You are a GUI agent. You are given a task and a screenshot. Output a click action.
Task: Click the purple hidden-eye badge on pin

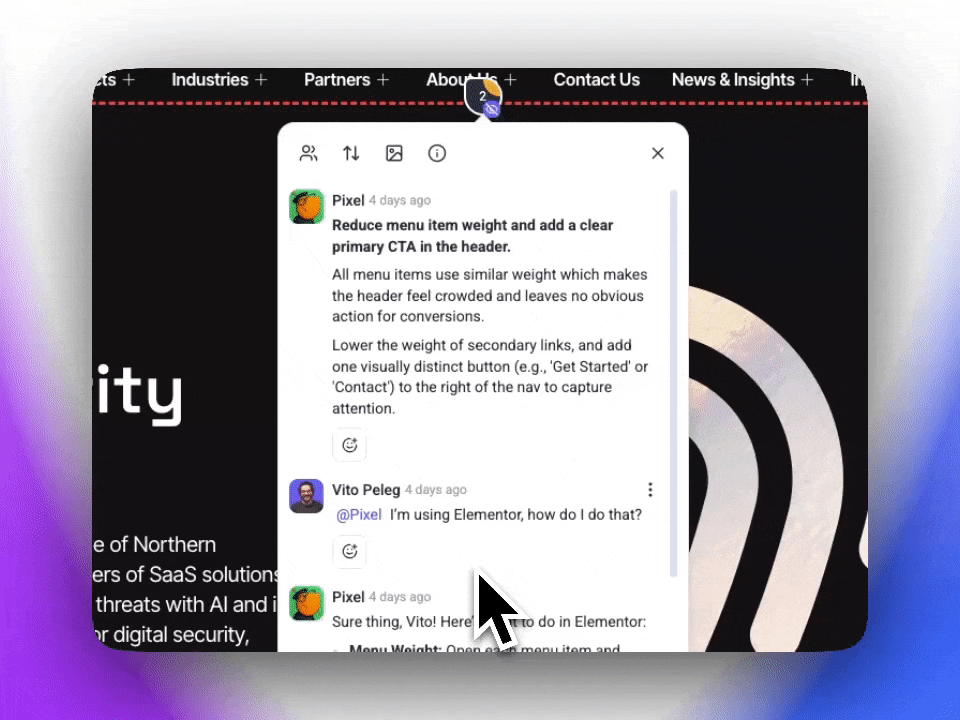[x=491, y=111]
